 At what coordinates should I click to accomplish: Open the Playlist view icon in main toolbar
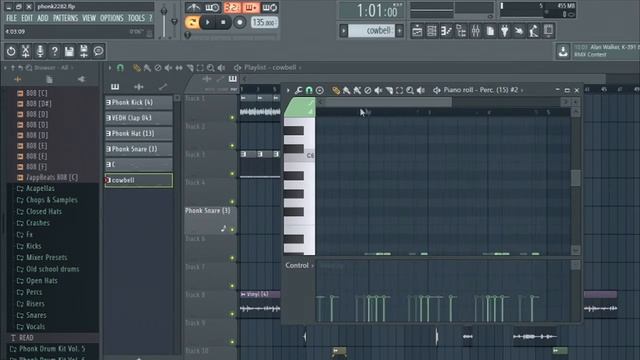click(x=417, y=31)
